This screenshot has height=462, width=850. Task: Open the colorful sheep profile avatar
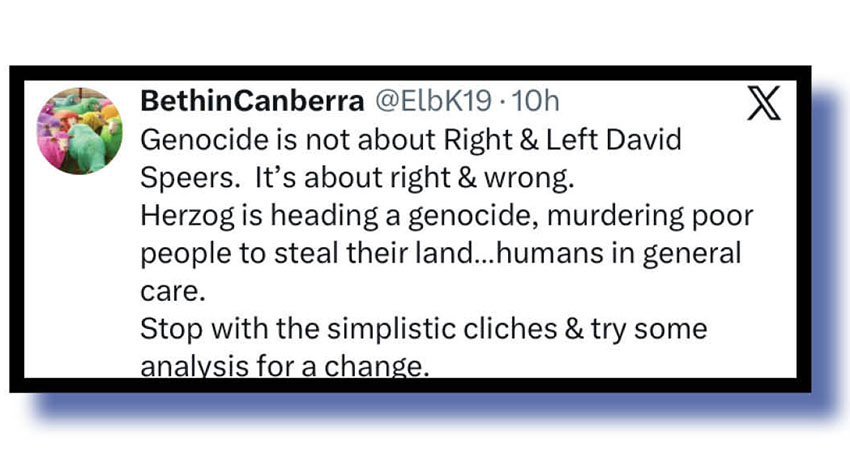79,130
